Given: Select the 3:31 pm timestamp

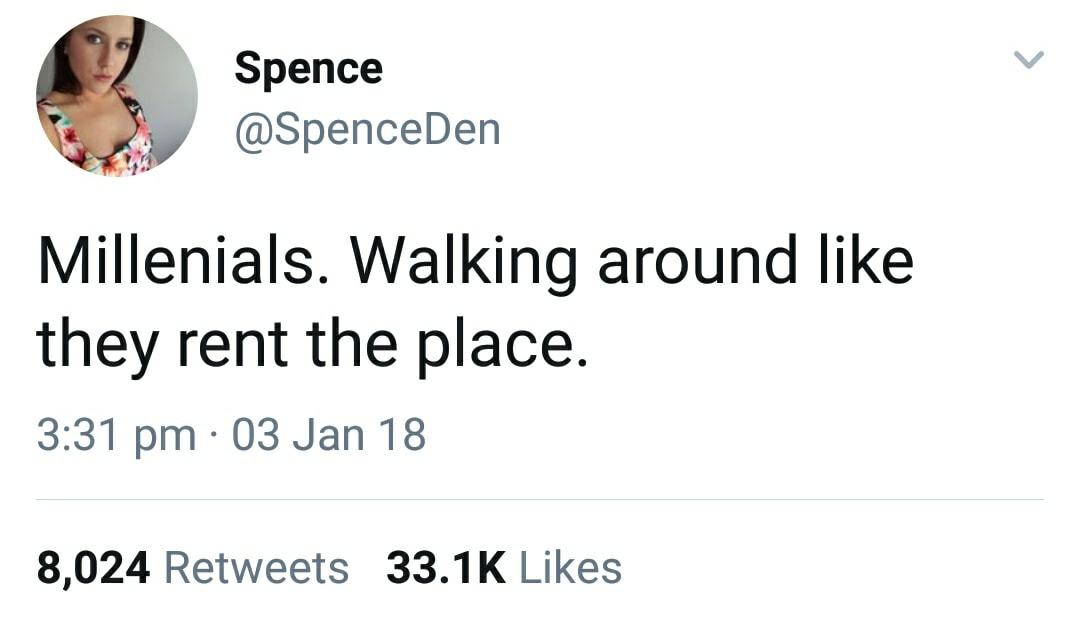Looking at the screenshot, I should pyautogui.click(x=116, y=435).
